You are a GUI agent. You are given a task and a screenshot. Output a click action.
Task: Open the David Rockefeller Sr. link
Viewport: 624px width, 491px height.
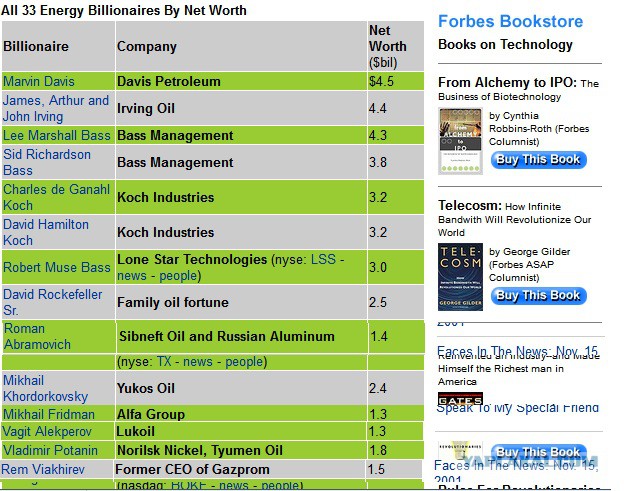[53, 302]
